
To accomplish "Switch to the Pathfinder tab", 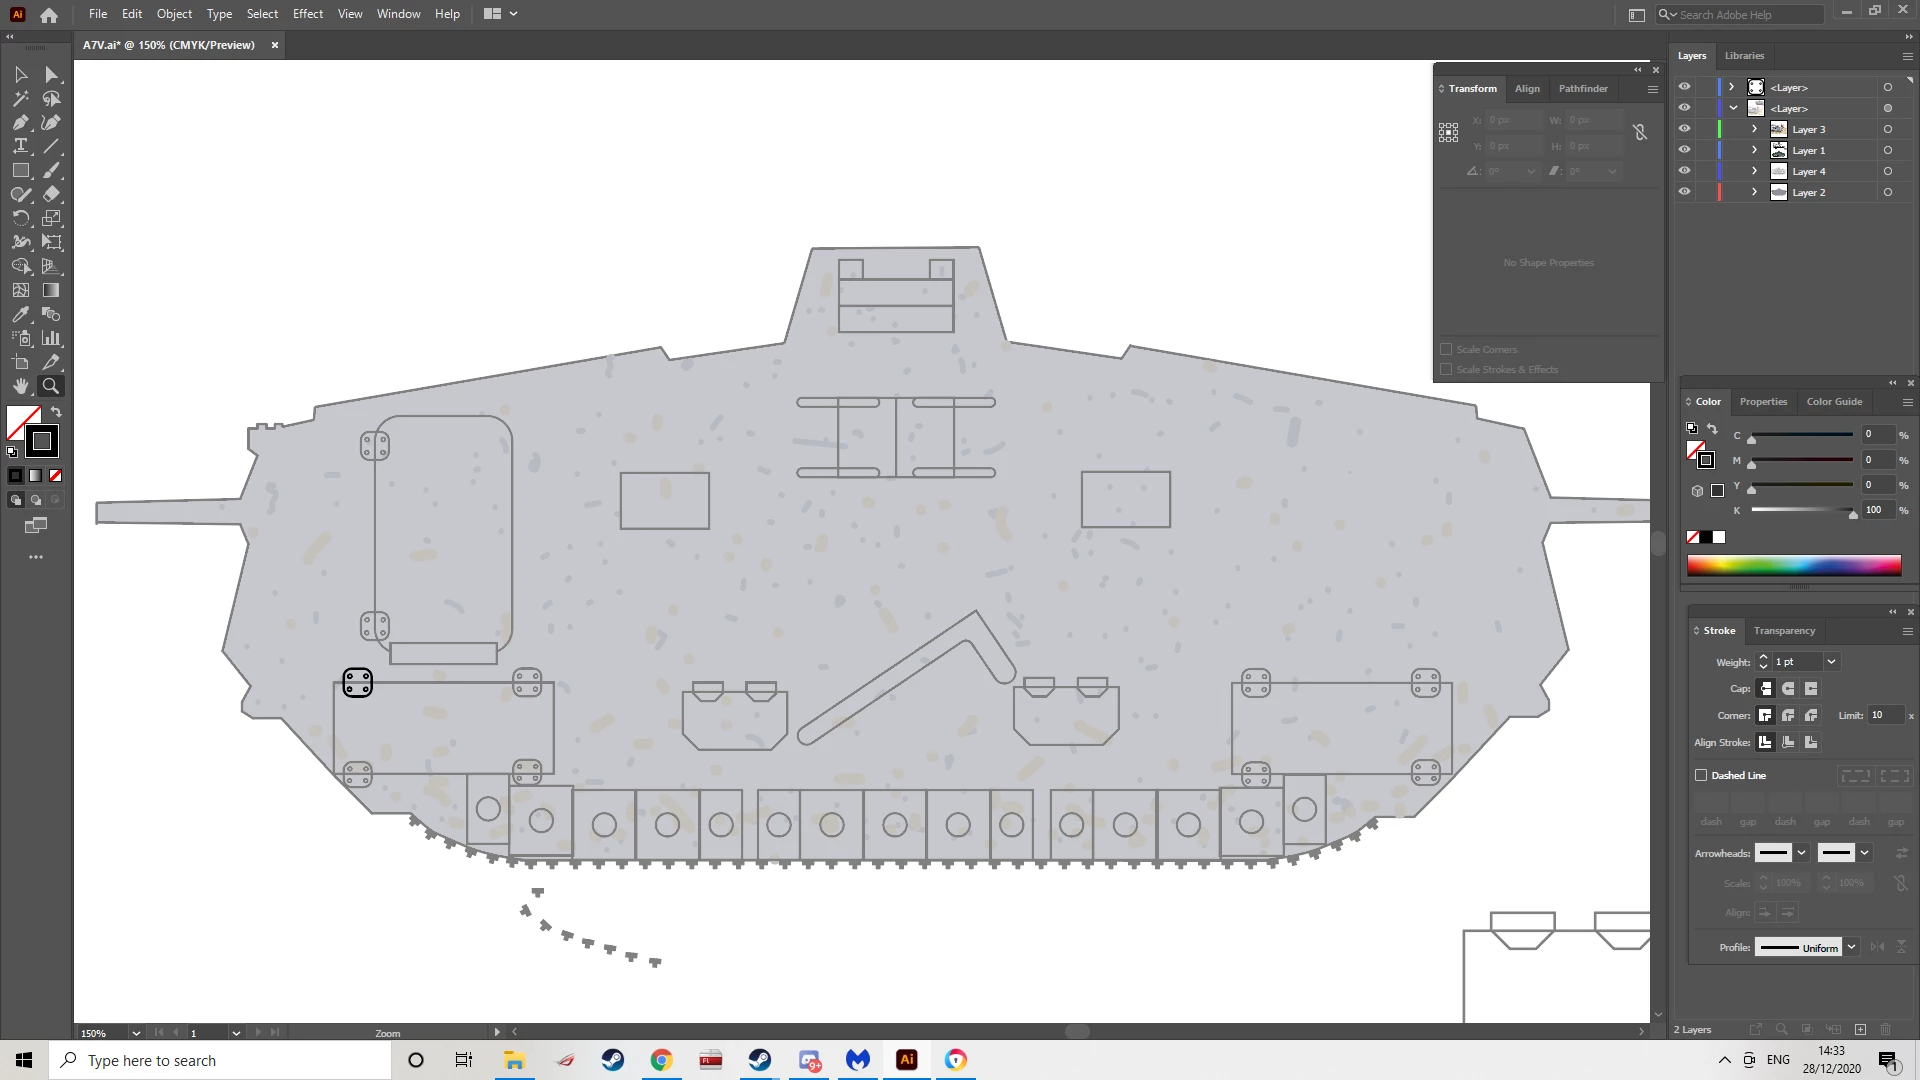I will pyautogui.click(x=1583, y=89).
